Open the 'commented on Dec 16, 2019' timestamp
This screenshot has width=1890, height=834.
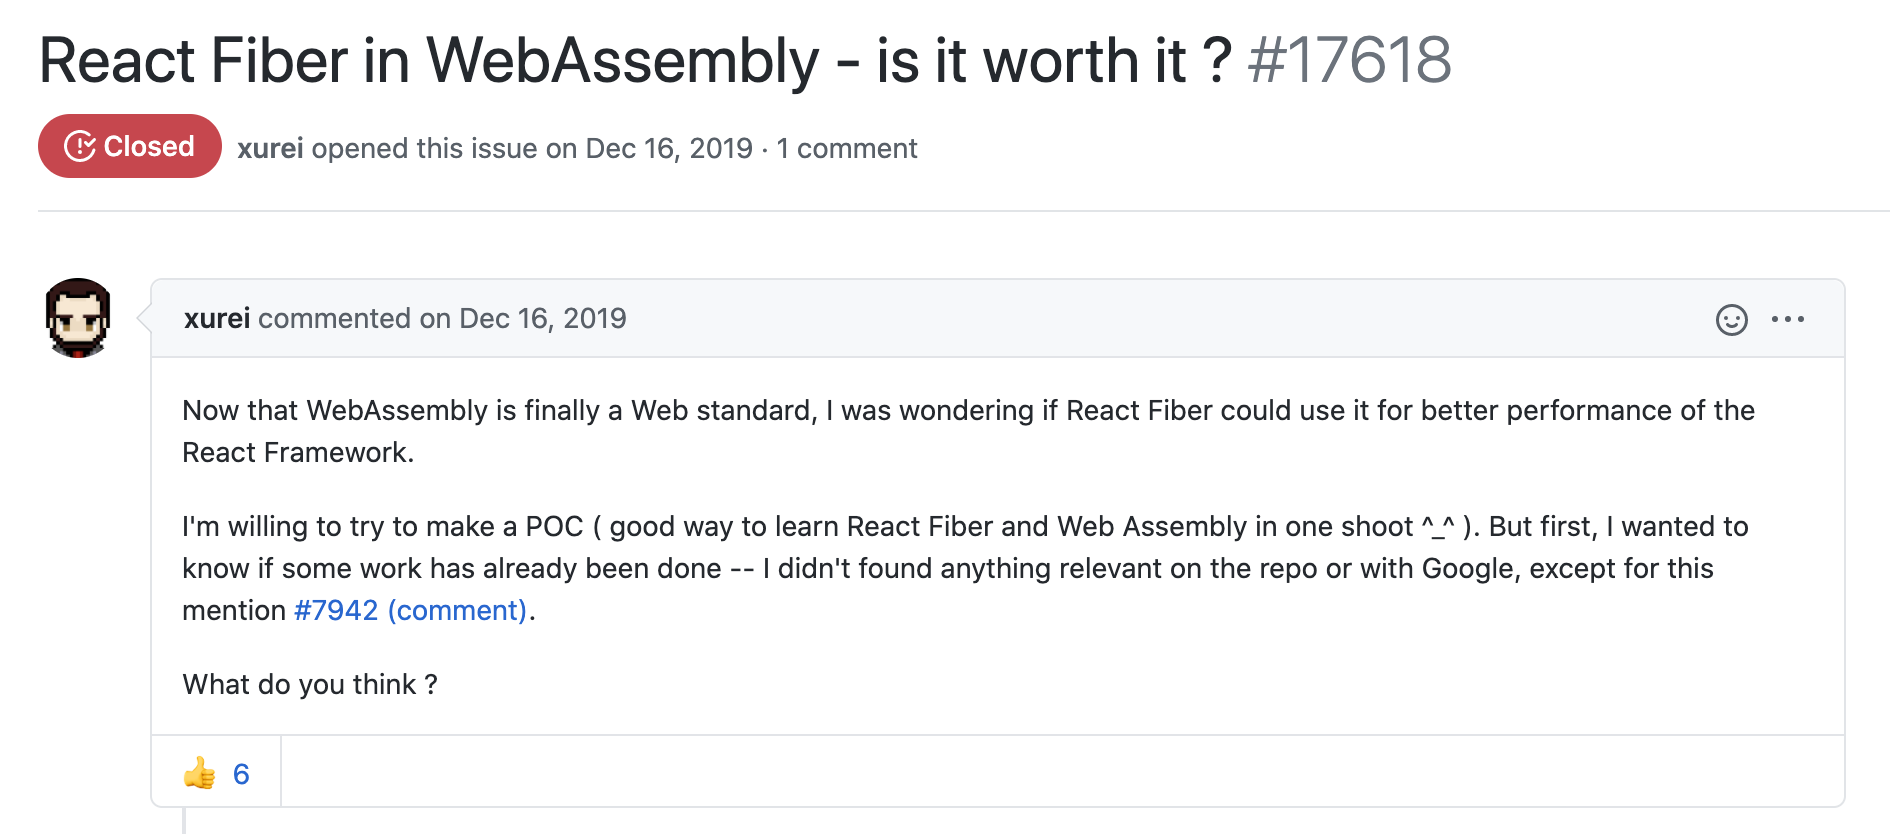click(x=442, y=318)
